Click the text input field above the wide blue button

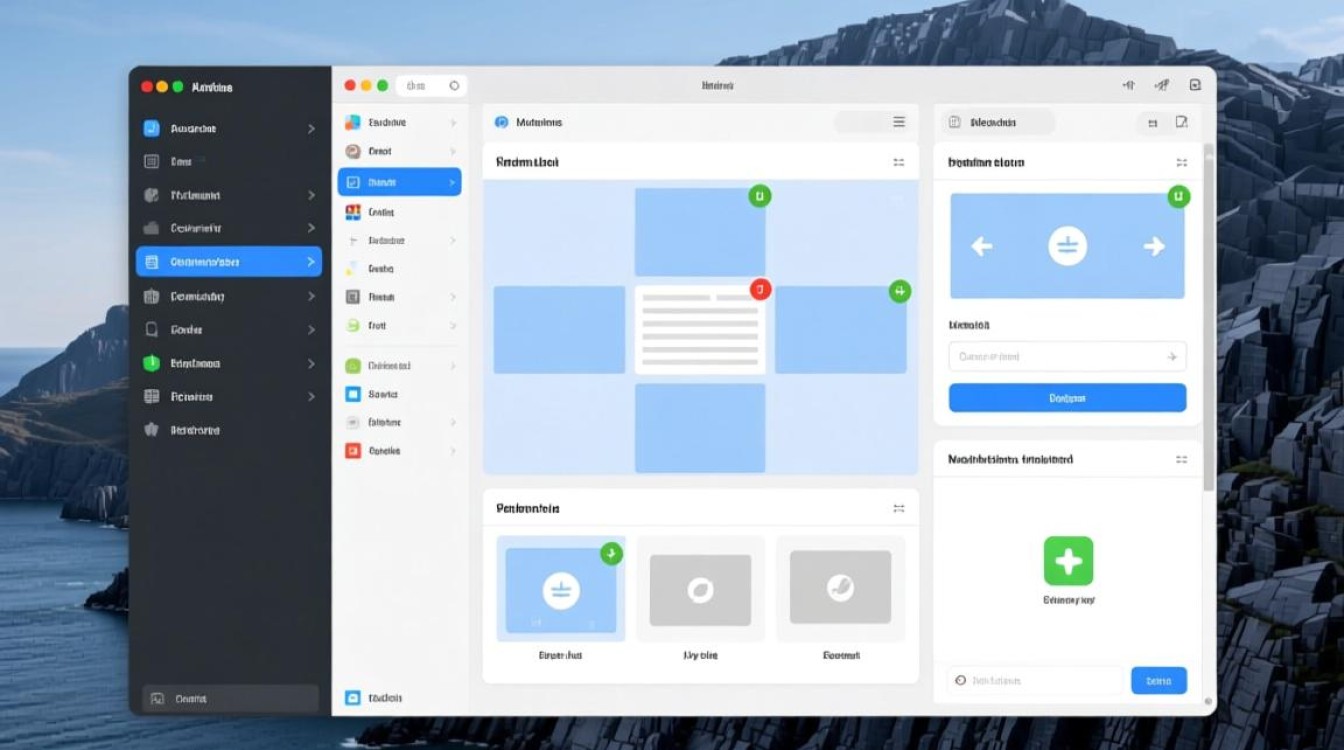(x=1067, y=357)
